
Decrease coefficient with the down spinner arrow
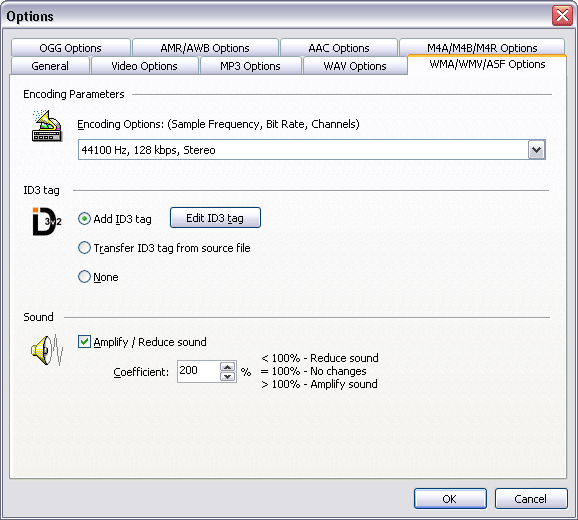coord(227,376)
